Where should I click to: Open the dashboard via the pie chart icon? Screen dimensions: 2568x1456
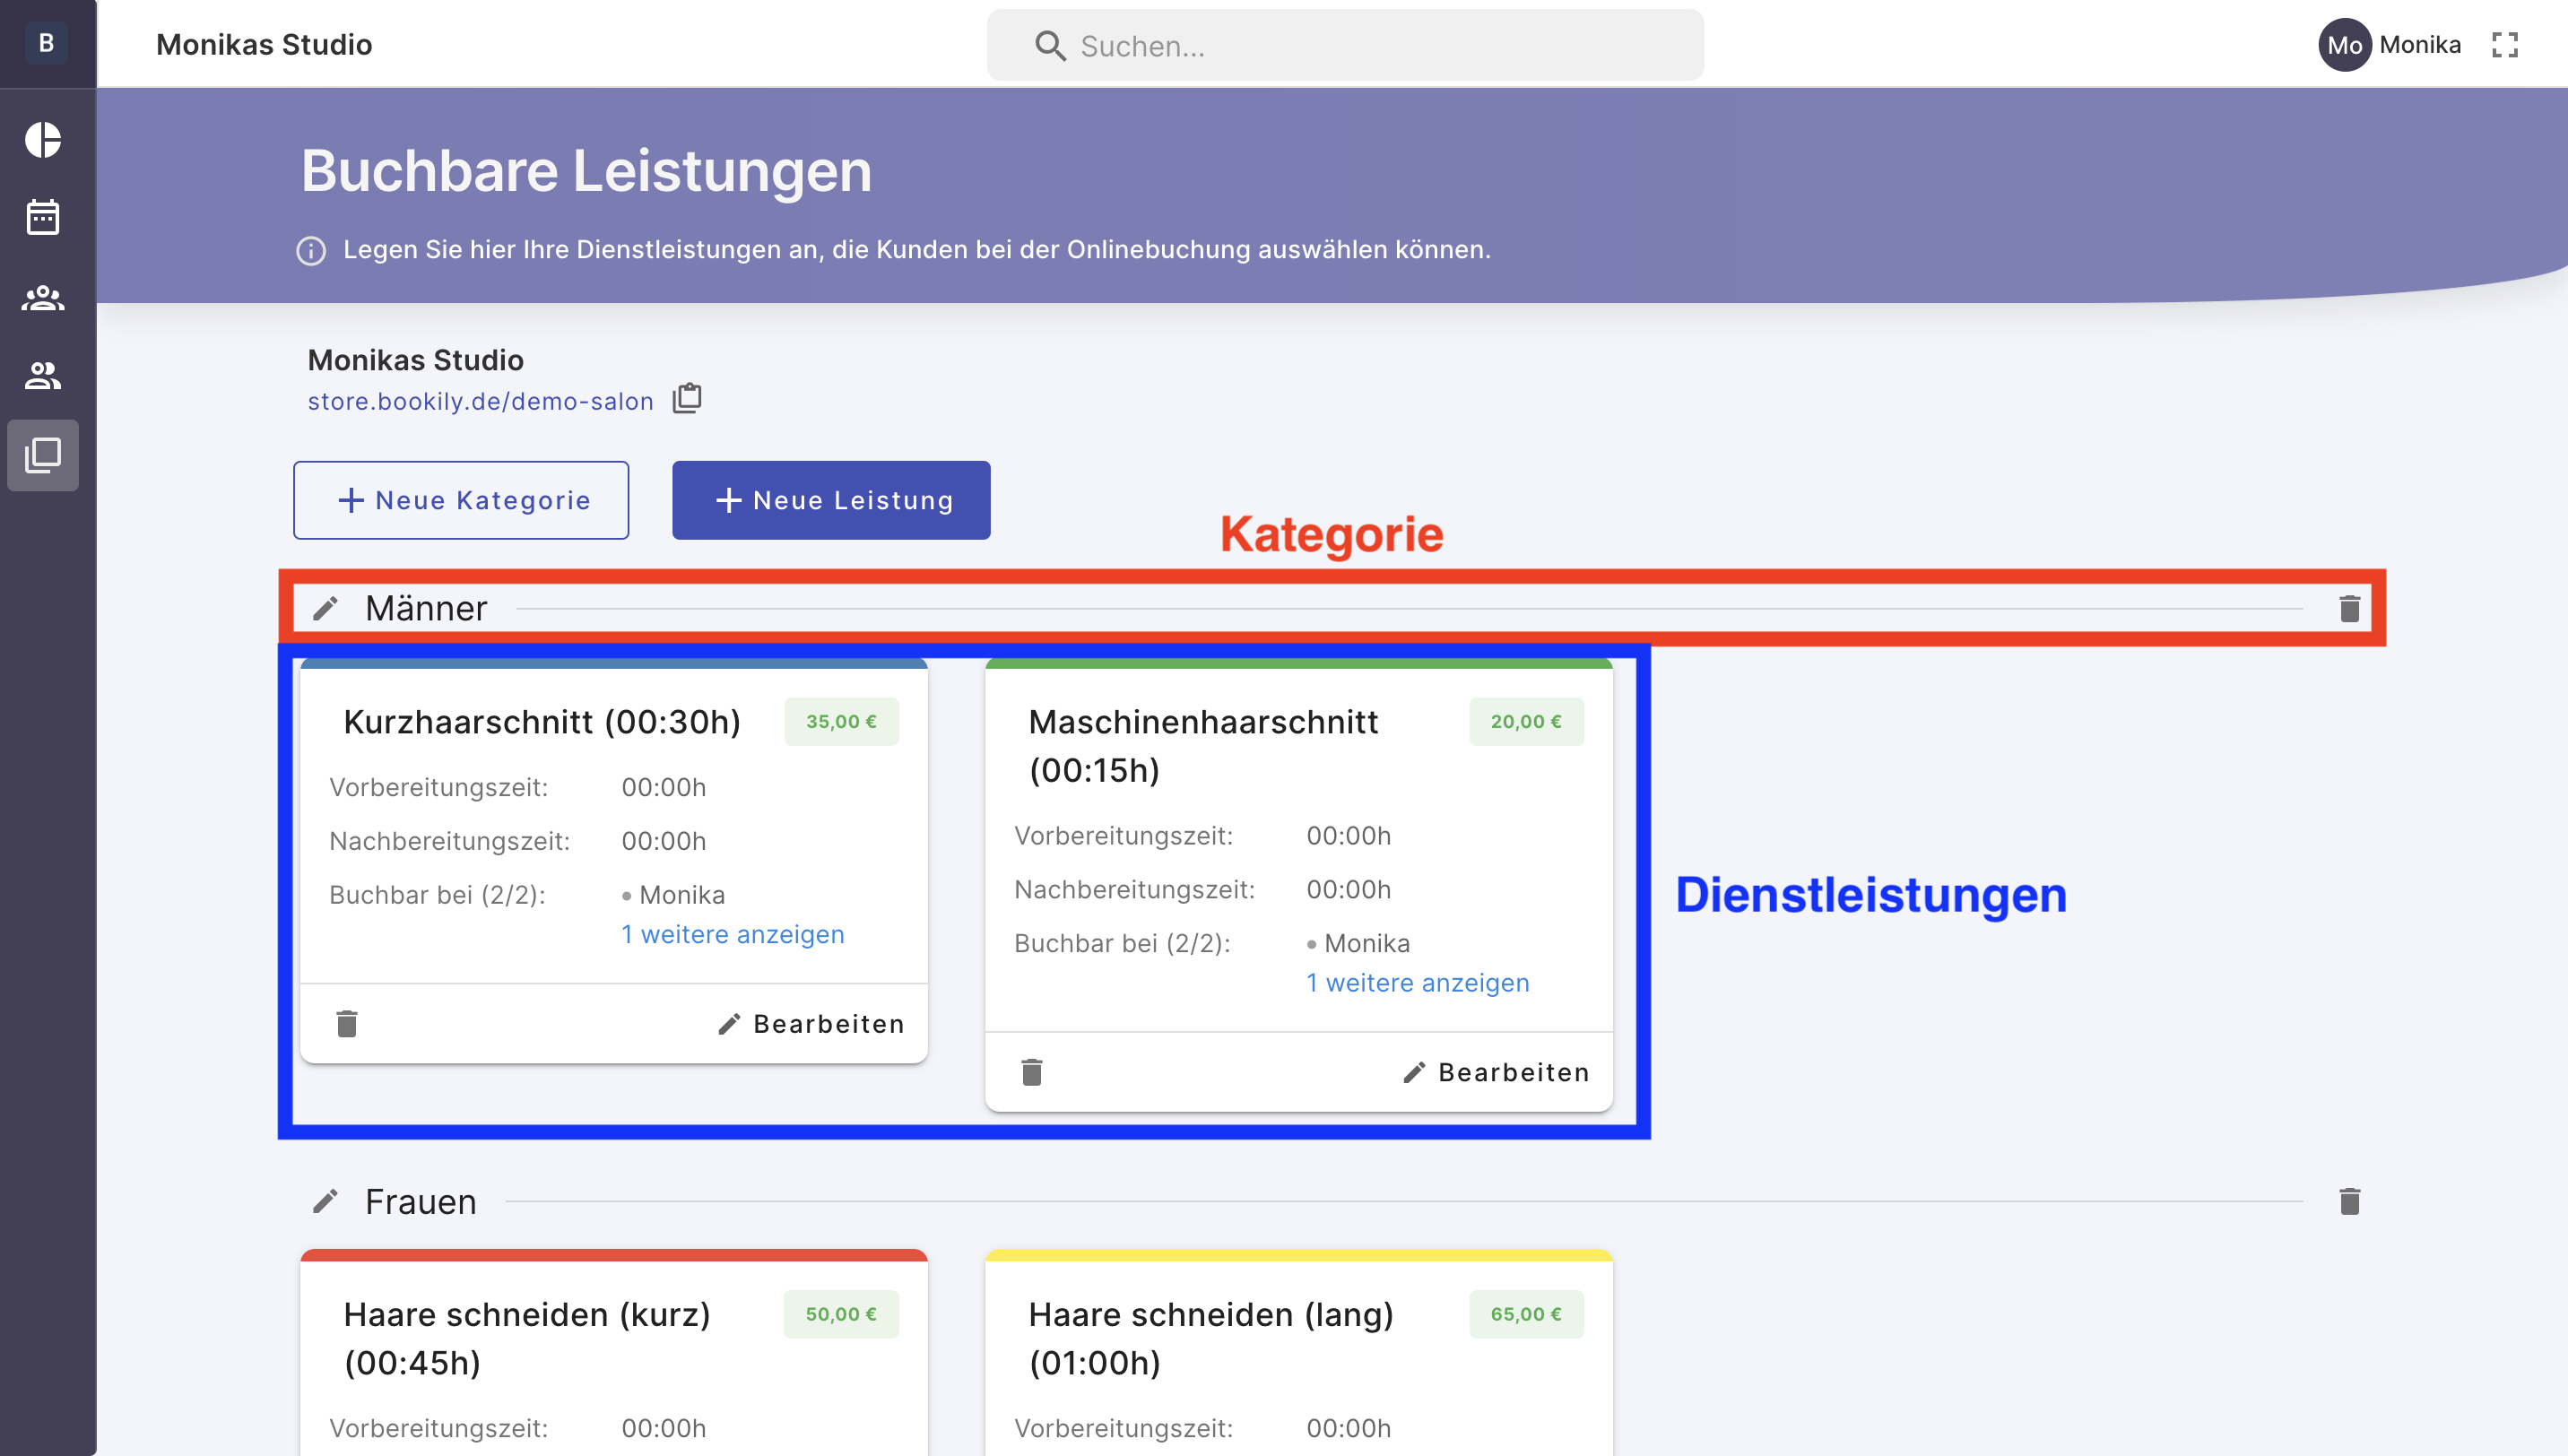pyautogui.click(x=43, y=140)
